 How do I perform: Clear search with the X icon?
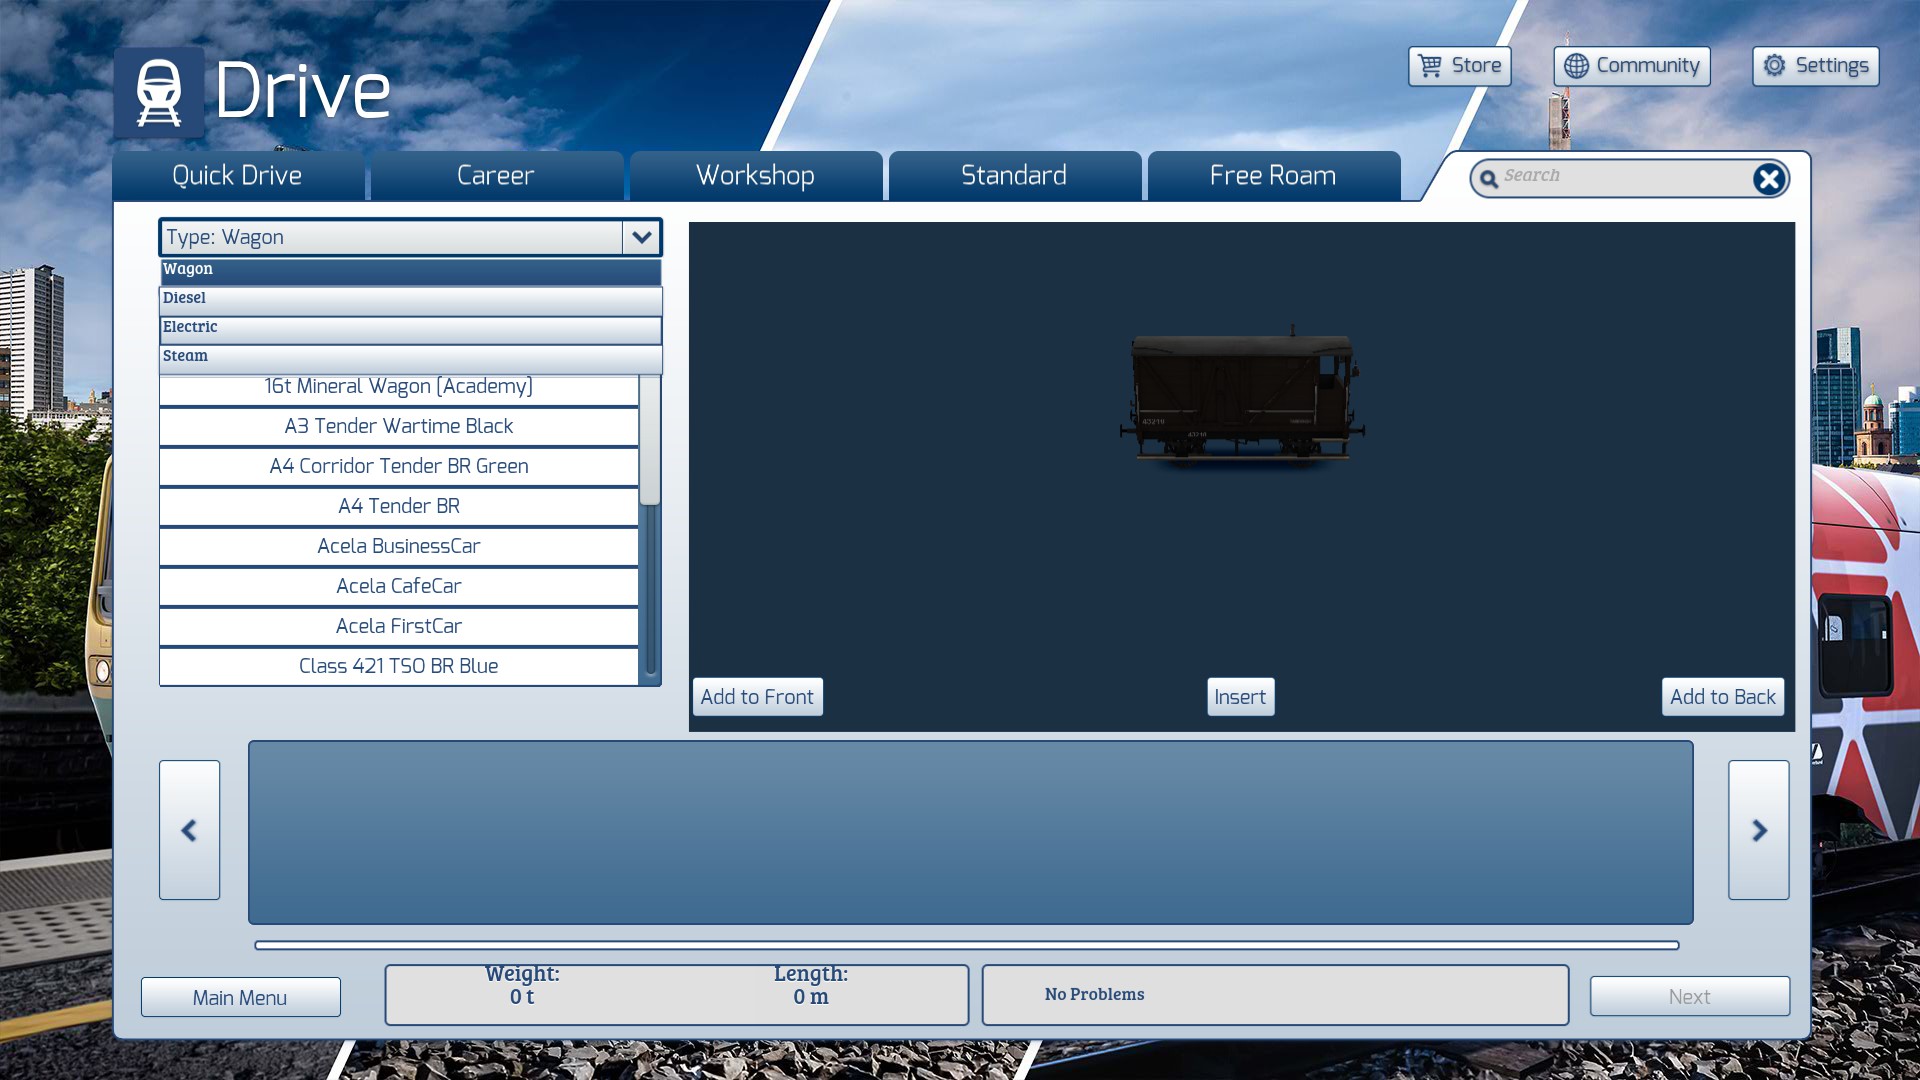coord(1768,179)
